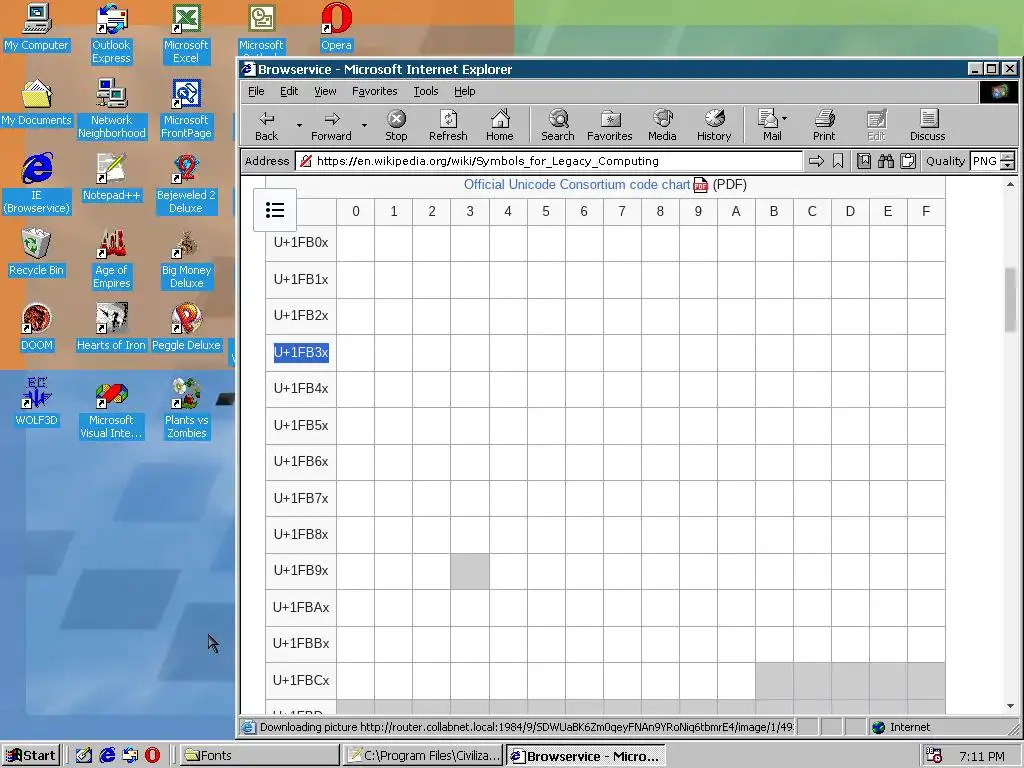Click column header A in chart
This screenshot has height=768, width=1024.
pos(736,211)
